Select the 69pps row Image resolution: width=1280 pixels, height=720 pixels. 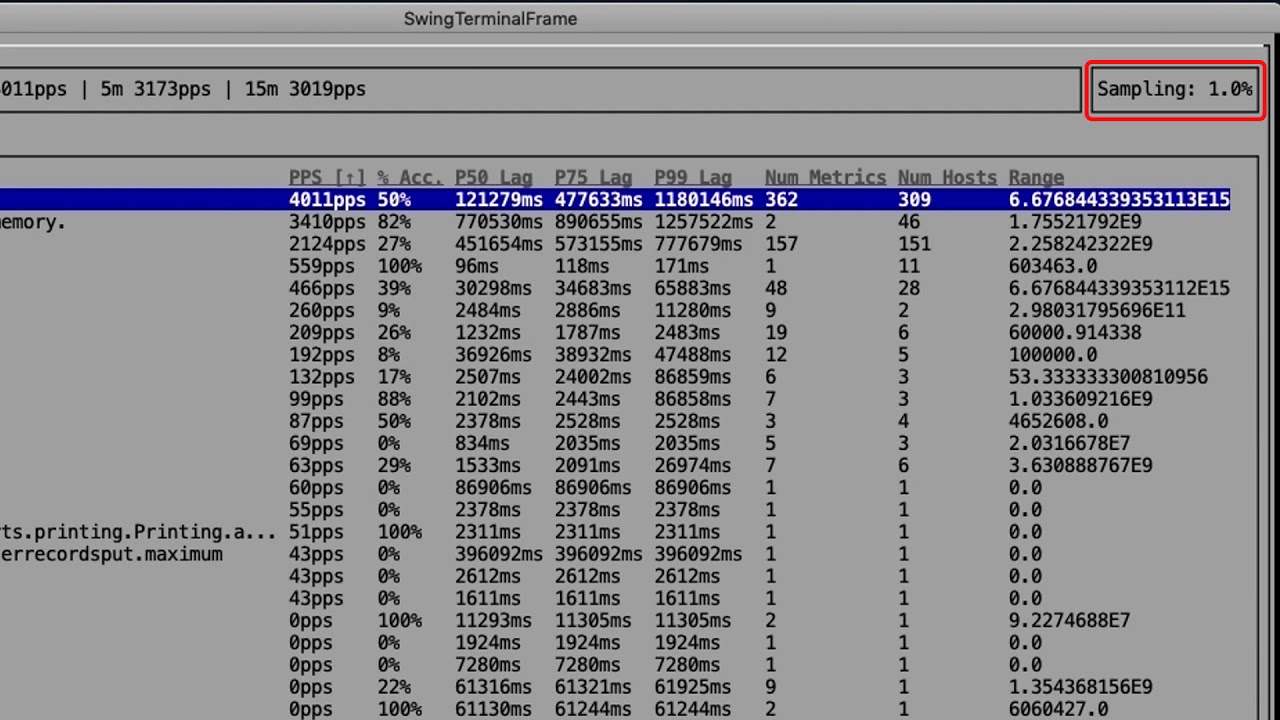(615, 443)
